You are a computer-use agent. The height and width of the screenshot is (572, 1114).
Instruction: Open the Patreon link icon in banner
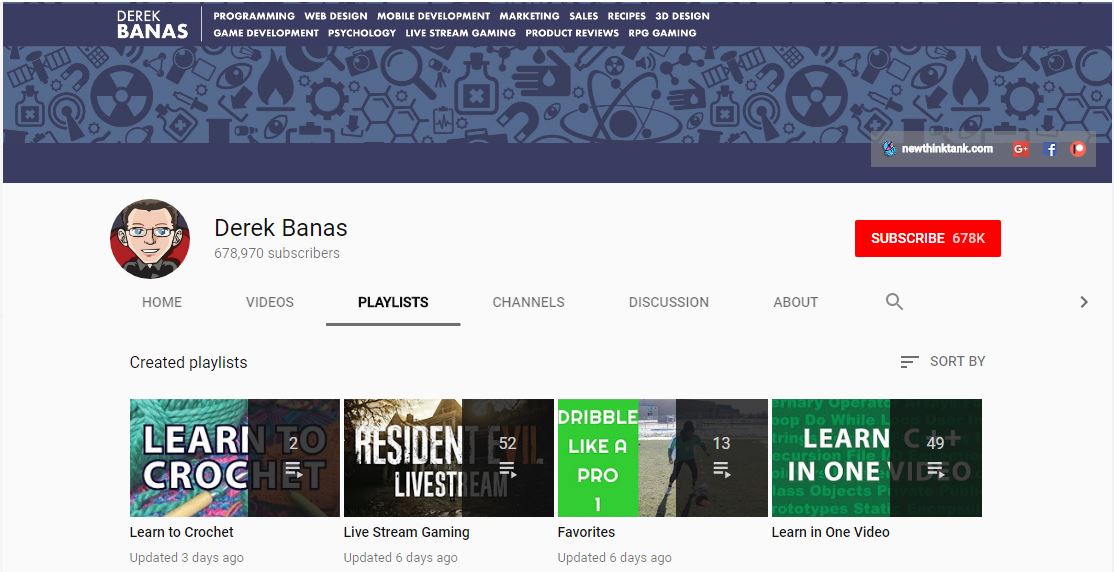(1078, 149)
